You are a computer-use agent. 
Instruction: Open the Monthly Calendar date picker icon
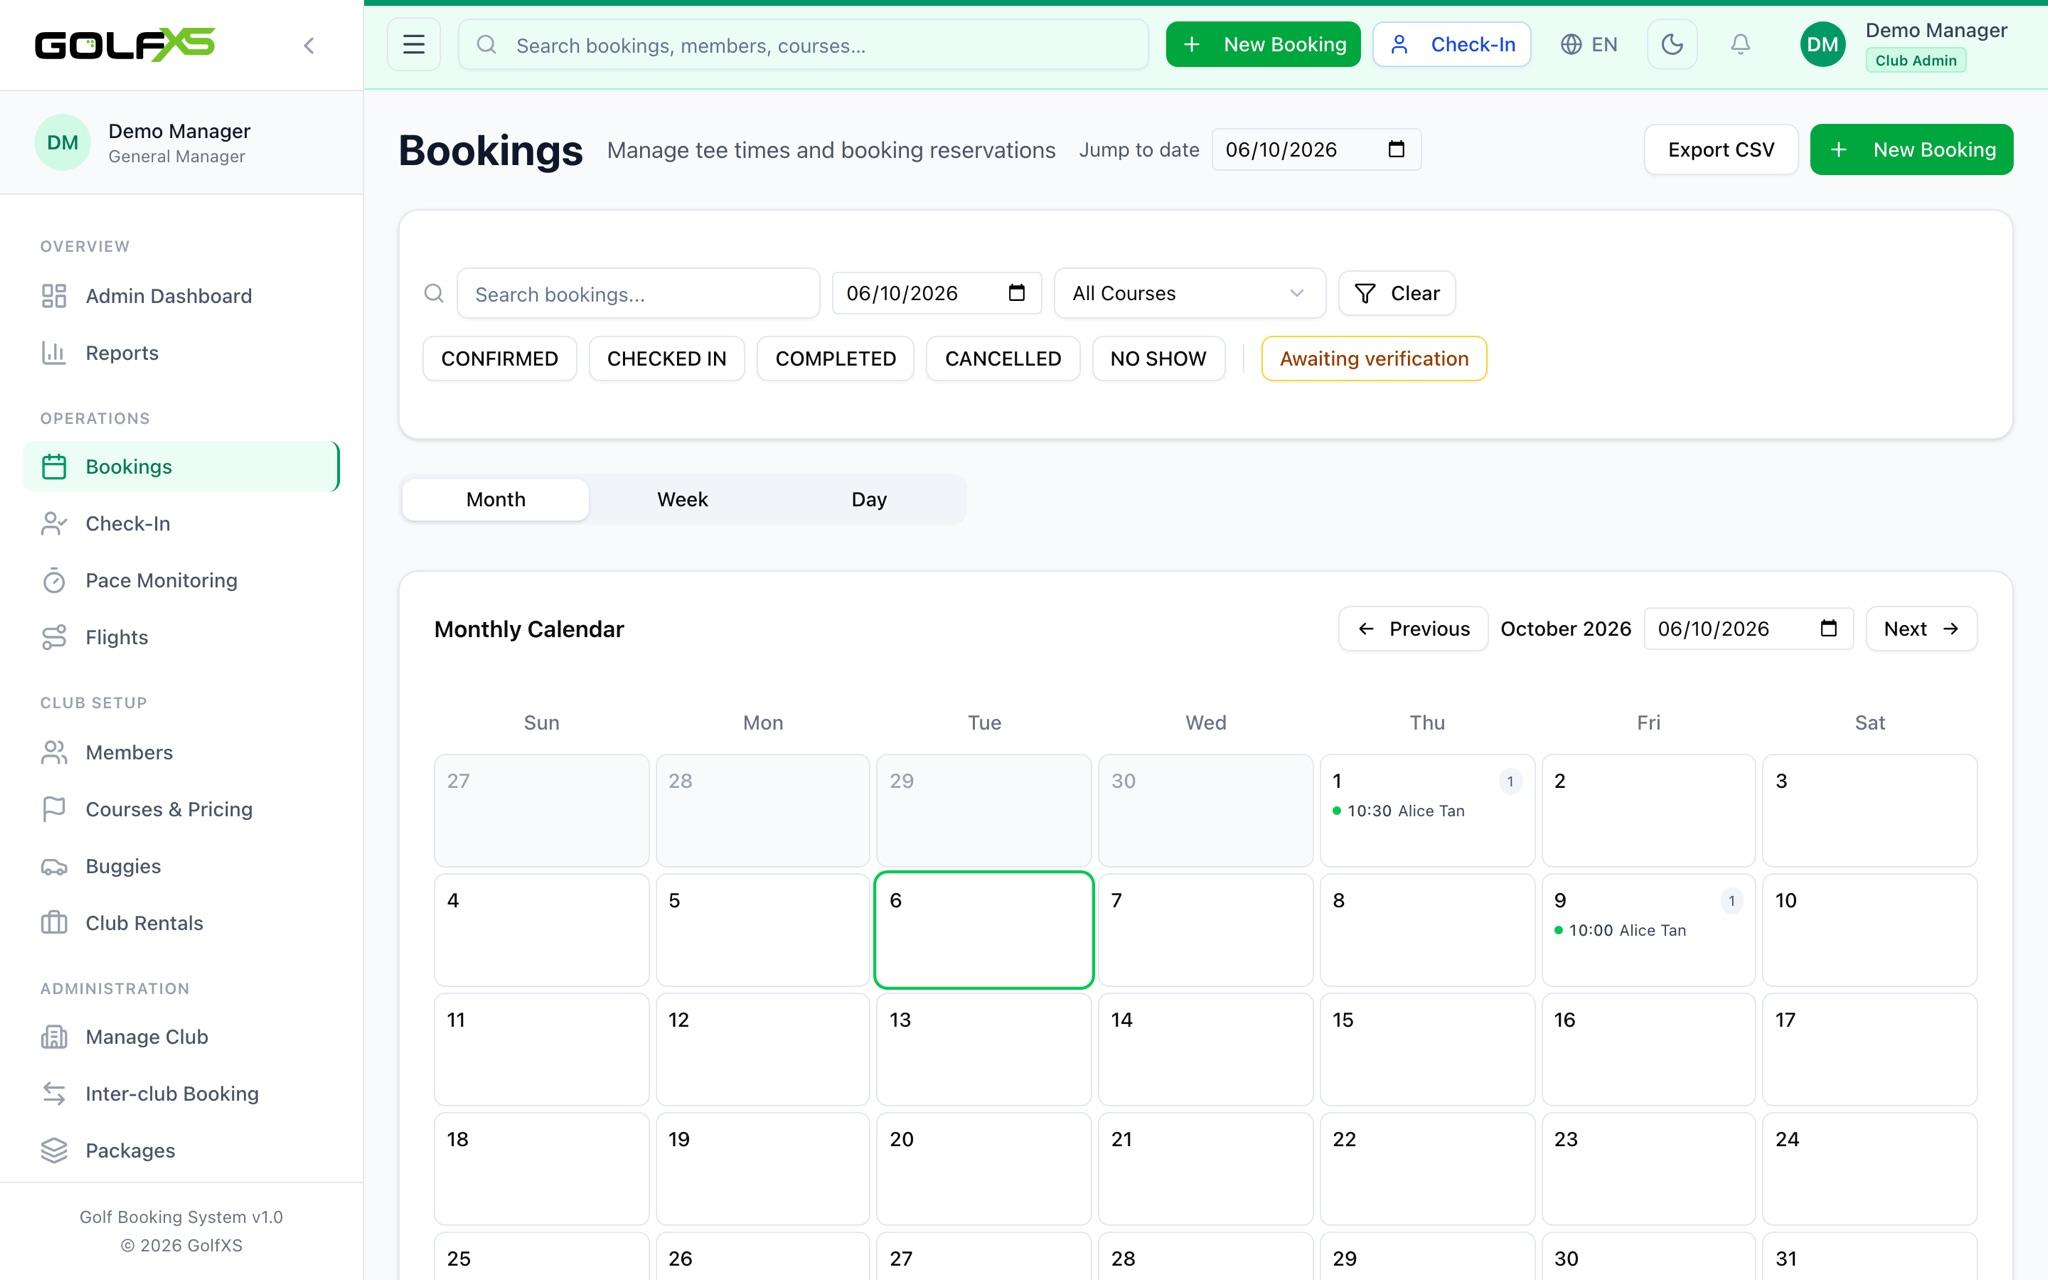[x=1829, y=628]
